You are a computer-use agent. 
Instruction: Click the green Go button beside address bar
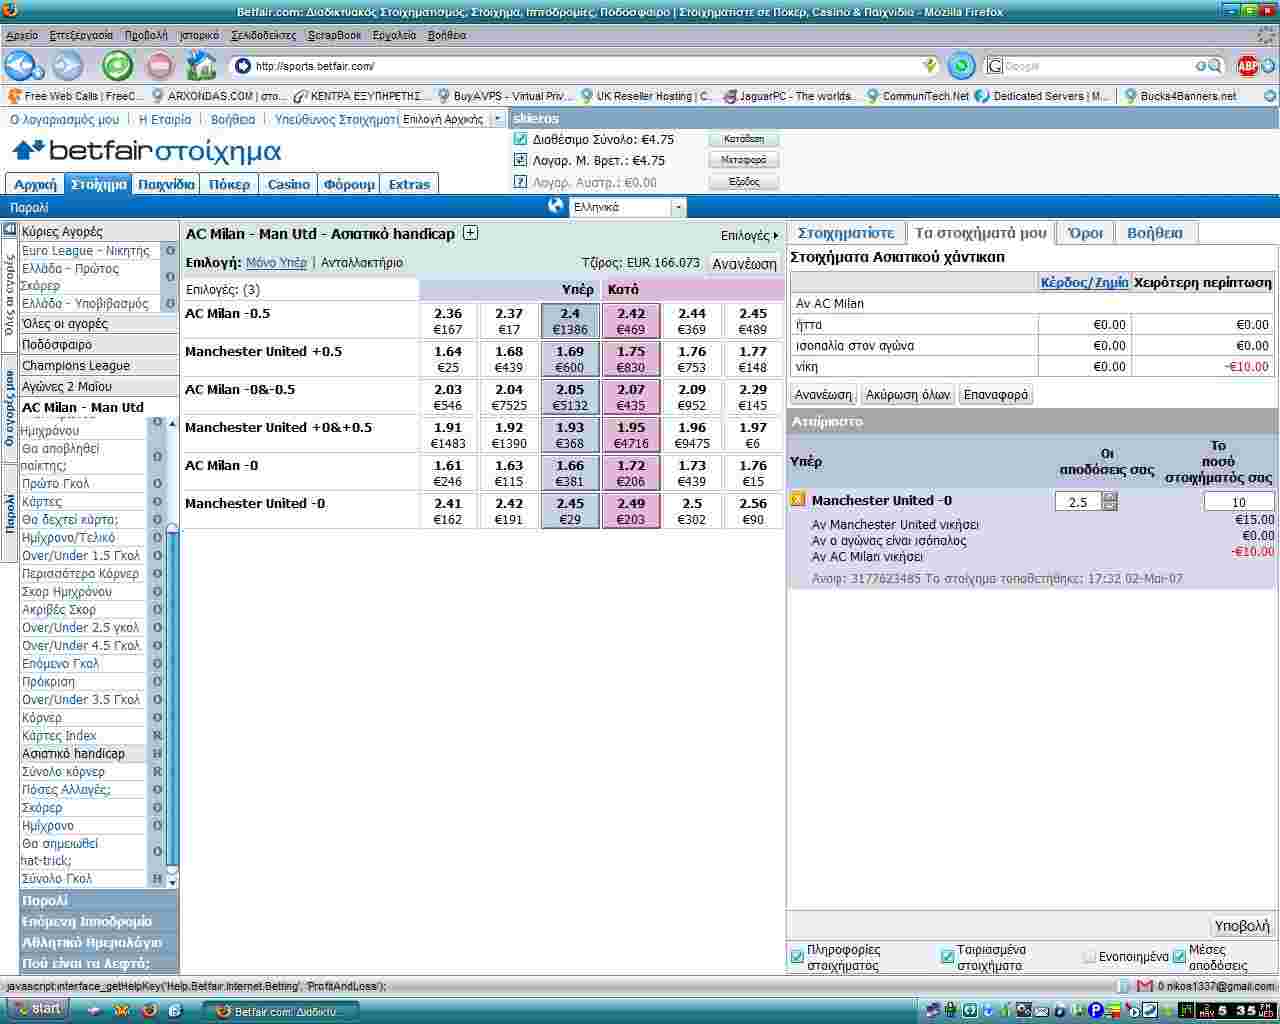pyautogui.click(x=961, y=66)
